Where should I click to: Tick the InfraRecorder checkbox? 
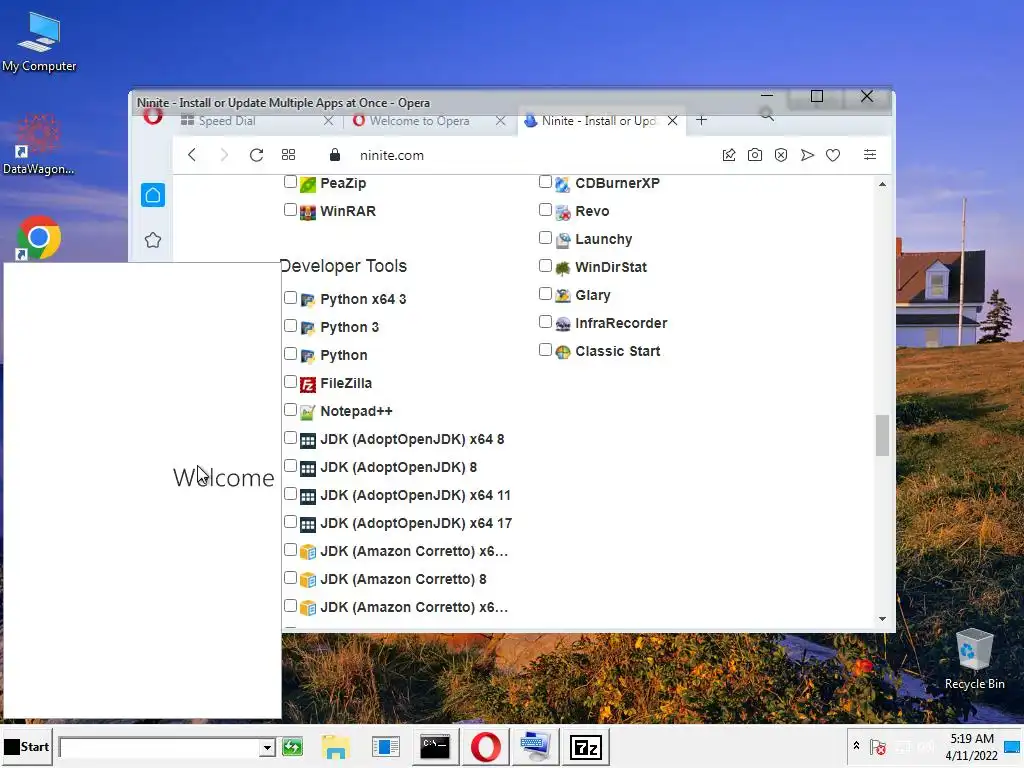click(545, 322)
